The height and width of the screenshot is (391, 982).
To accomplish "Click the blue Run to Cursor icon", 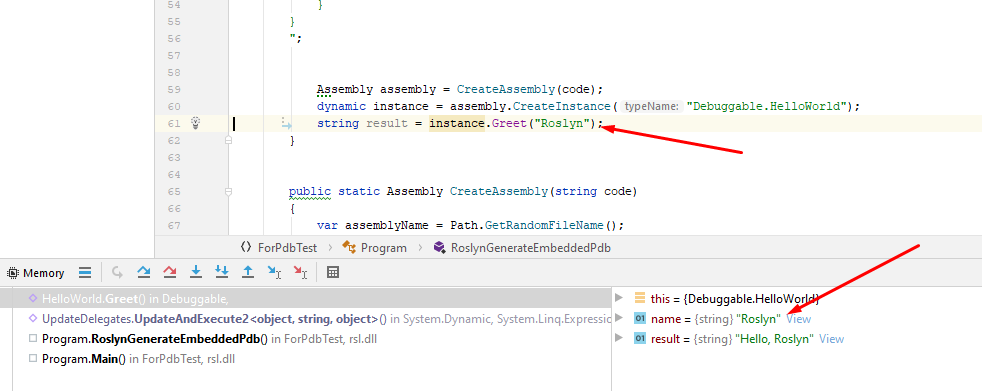I will pyautogui.click(x=274, y=272).
